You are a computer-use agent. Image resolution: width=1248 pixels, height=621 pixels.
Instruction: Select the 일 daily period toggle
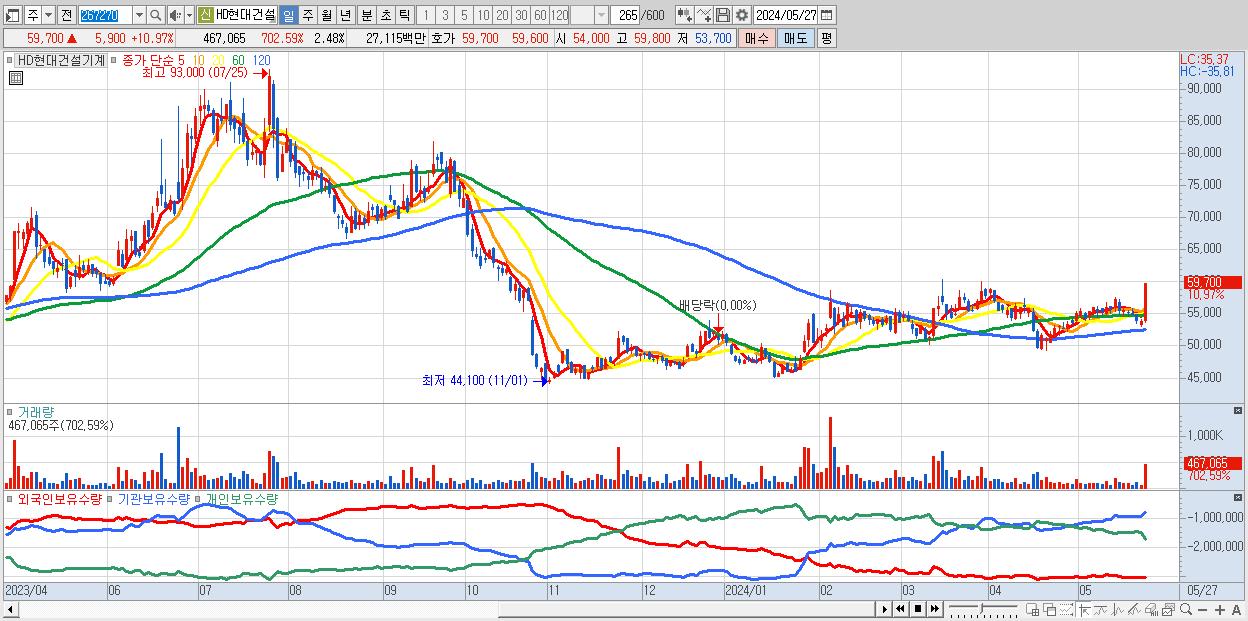click(288, 15)
